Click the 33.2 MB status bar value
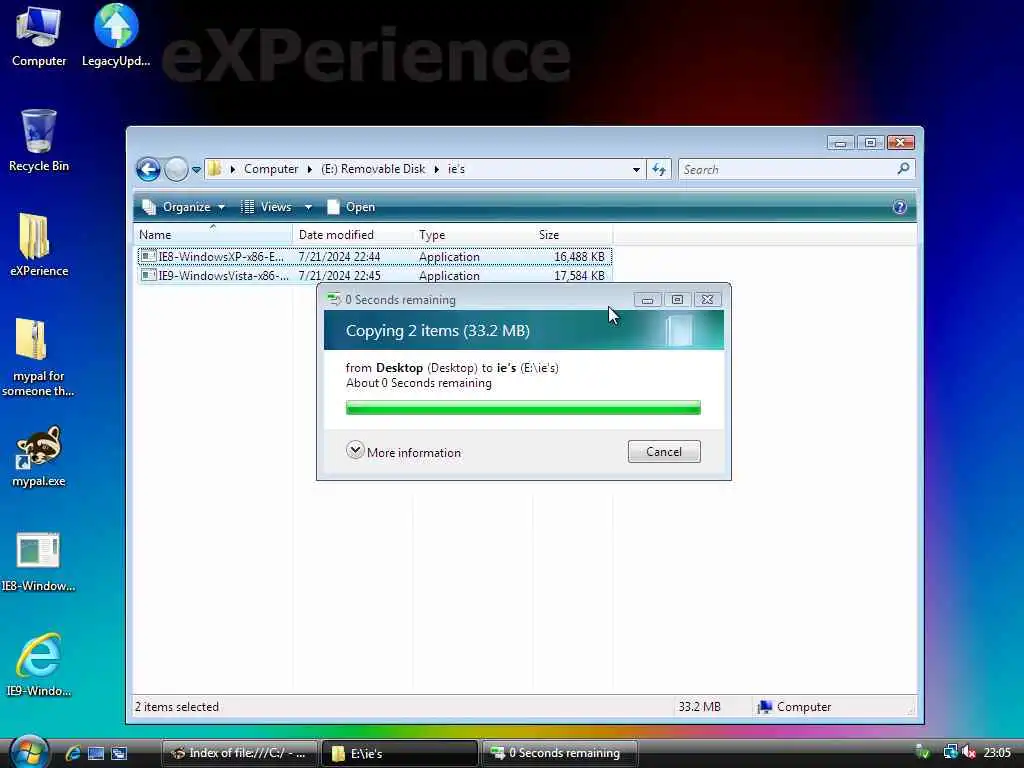Image resolution: width=1024 pixels, height=768 pixels. [x=699, y=707]
